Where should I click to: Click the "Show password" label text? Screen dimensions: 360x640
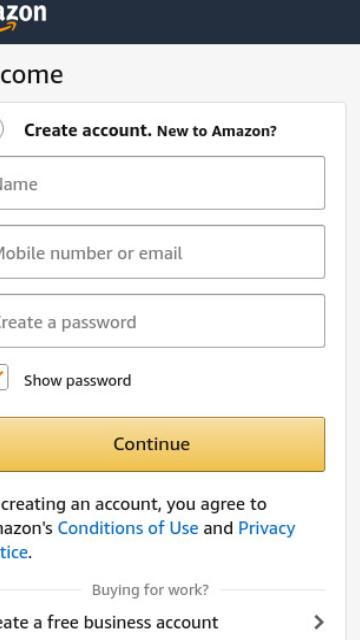tap(78, 381)
